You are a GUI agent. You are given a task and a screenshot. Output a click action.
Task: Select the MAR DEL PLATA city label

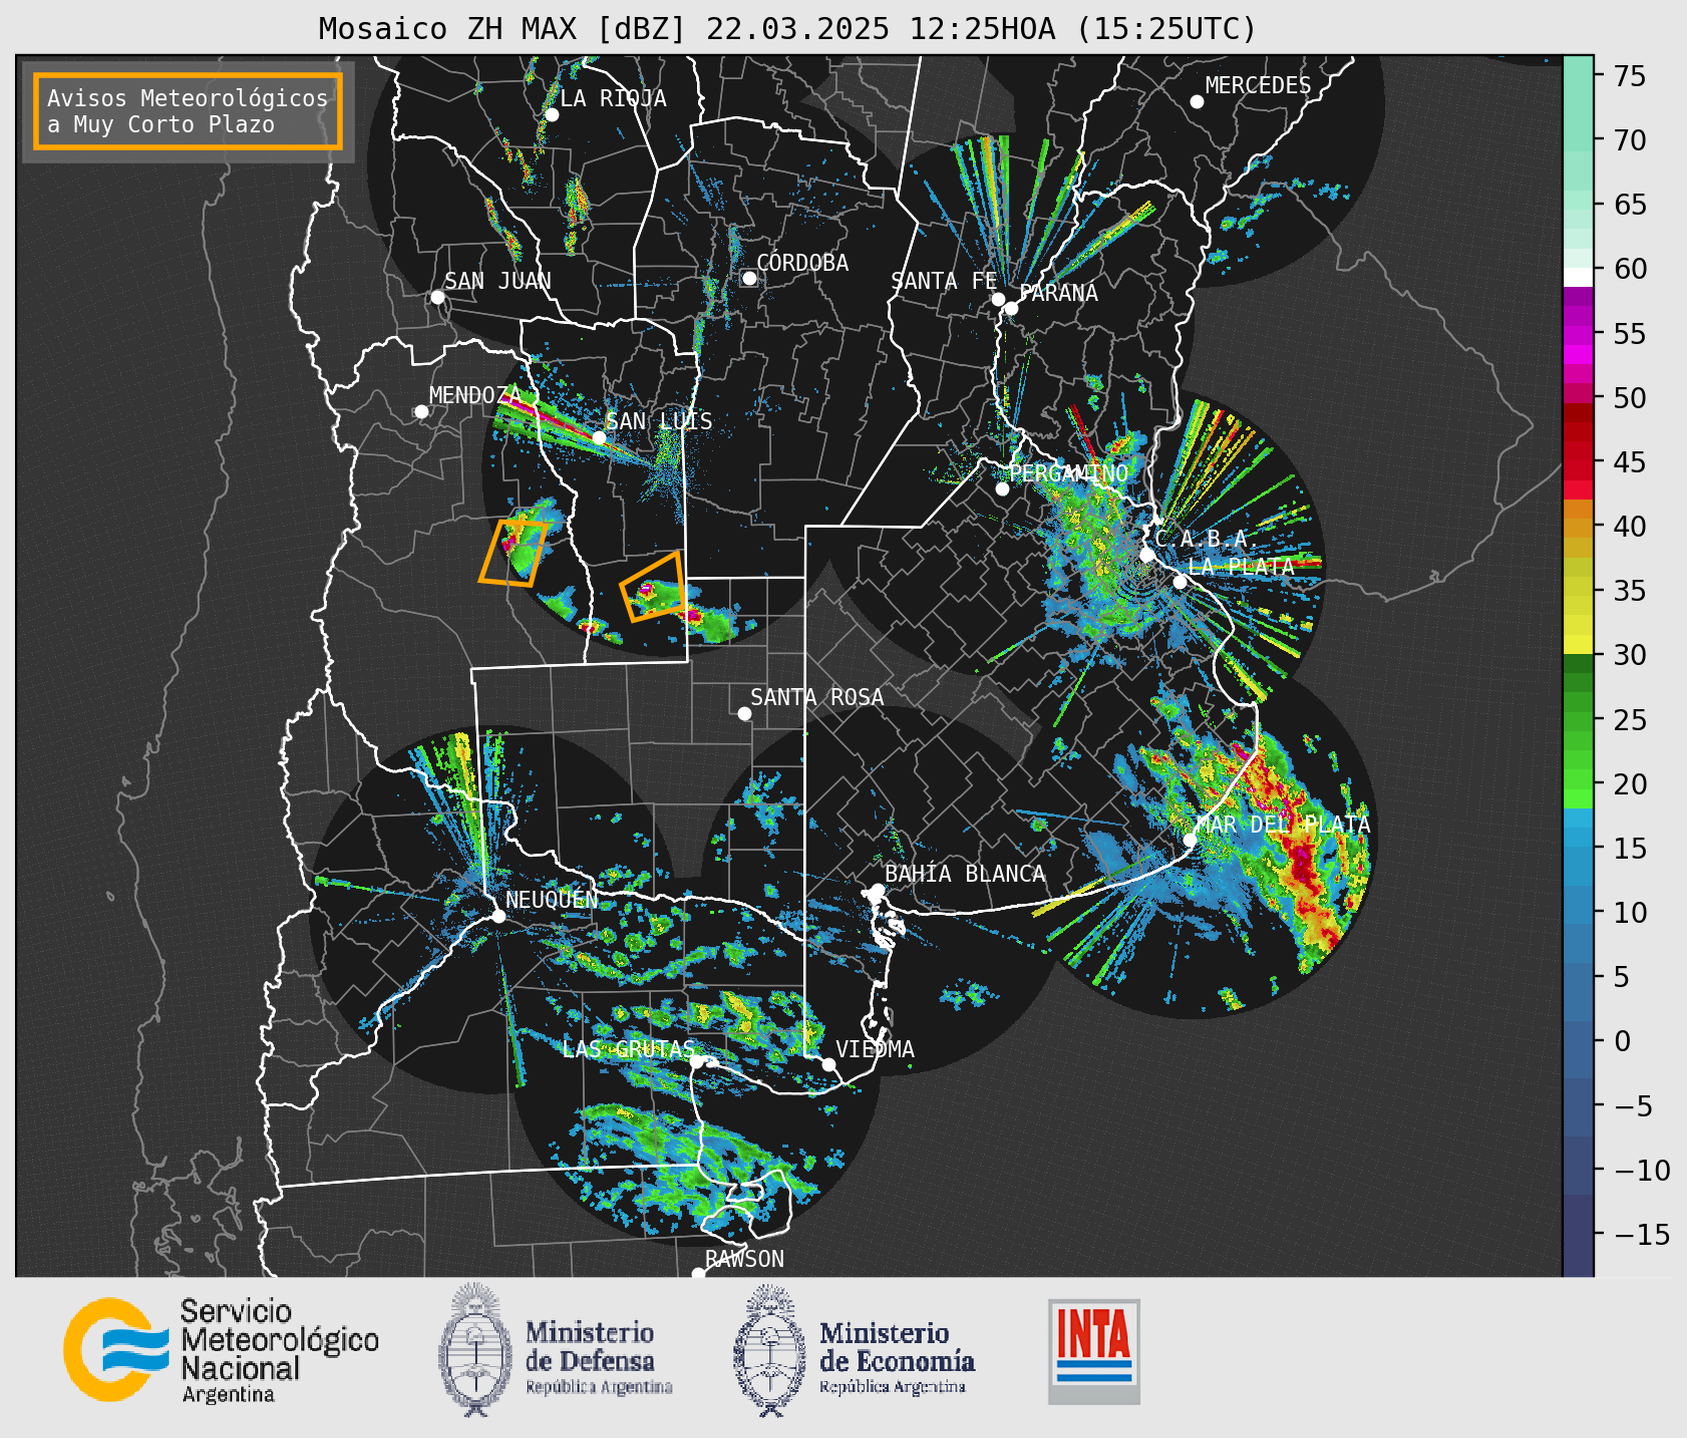coord(1283,825)
